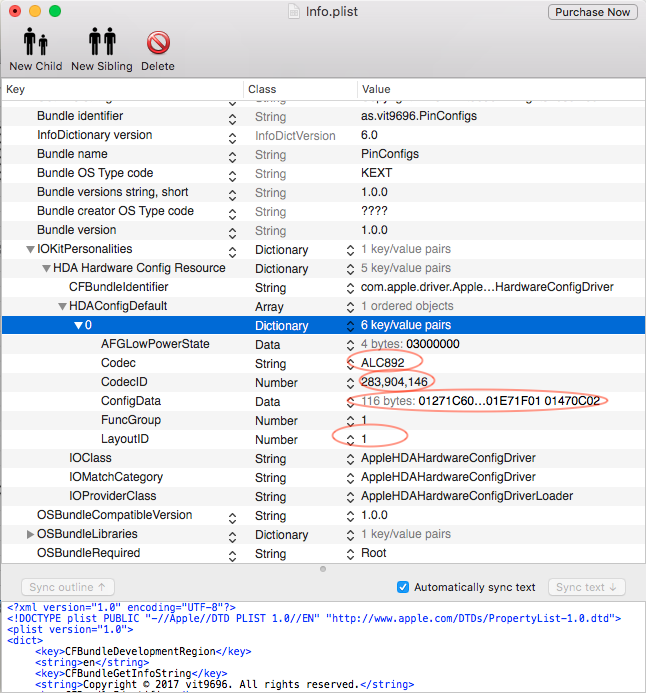The image size is (646, 693).
Task: Open key stepper for Bundle versions string, short
Action: [x=232, y=194]
